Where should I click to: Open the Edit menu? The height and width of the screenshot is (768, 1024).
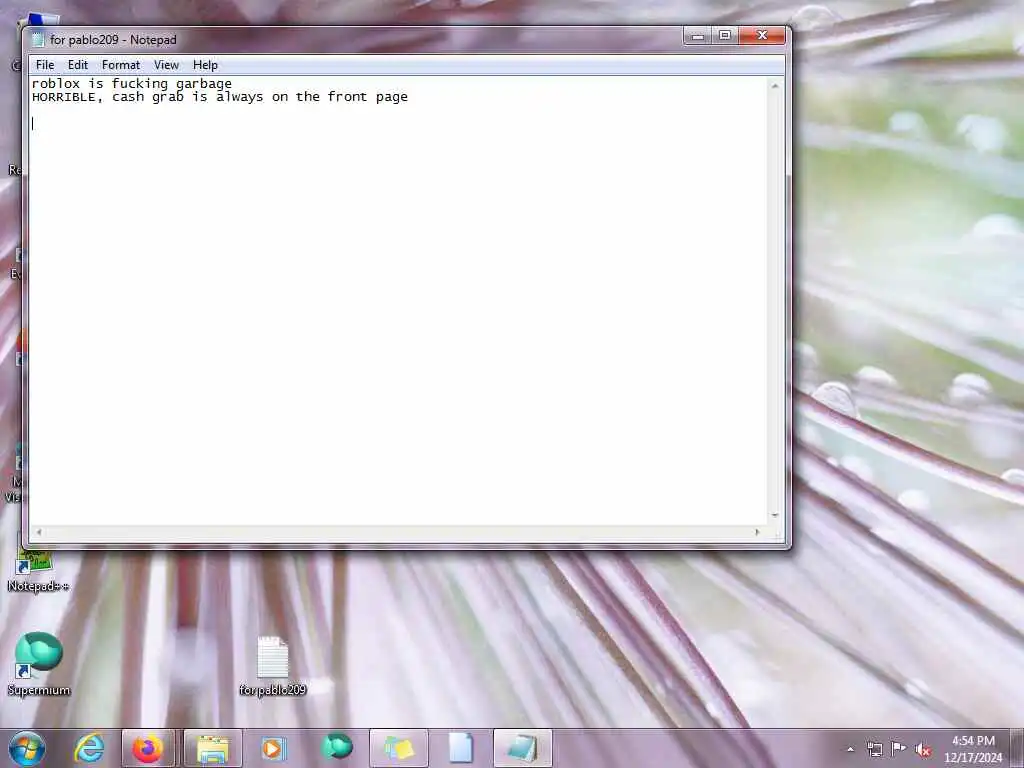click(x=78, y=65)
